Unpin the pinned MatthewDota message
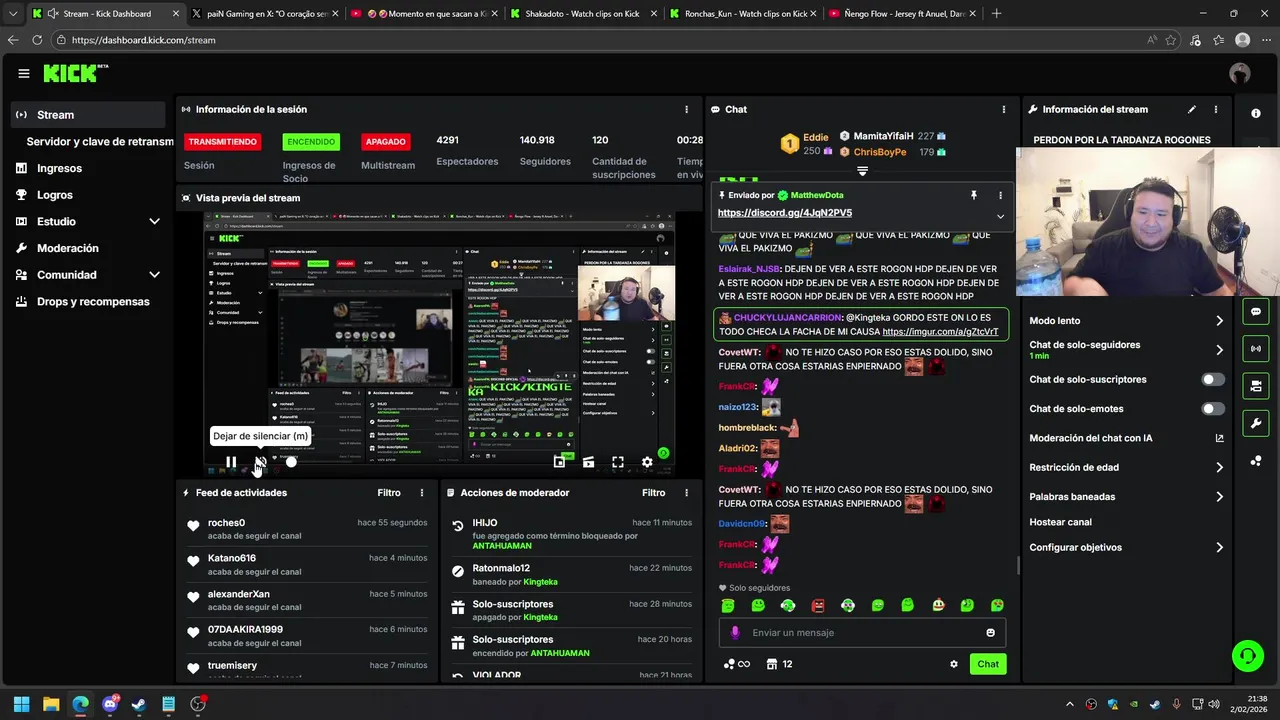1280x720 pixels. (x=973, y=195)
